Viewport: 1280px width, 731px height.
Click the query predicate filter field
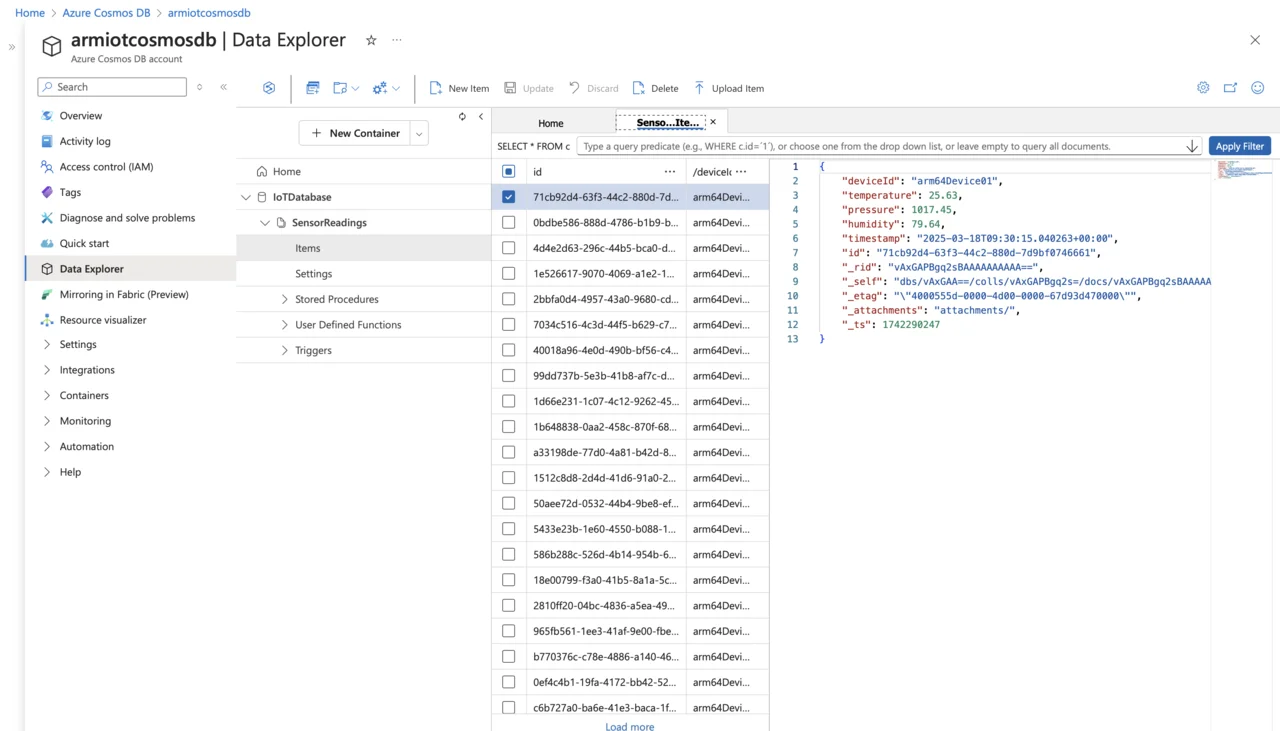tap(880, 146)
